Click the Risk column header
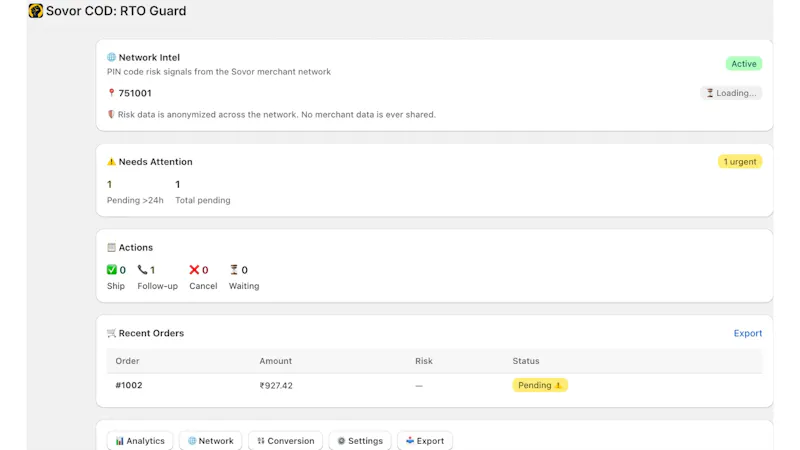Viewport: 800px width, 450px height. point(423,361)
